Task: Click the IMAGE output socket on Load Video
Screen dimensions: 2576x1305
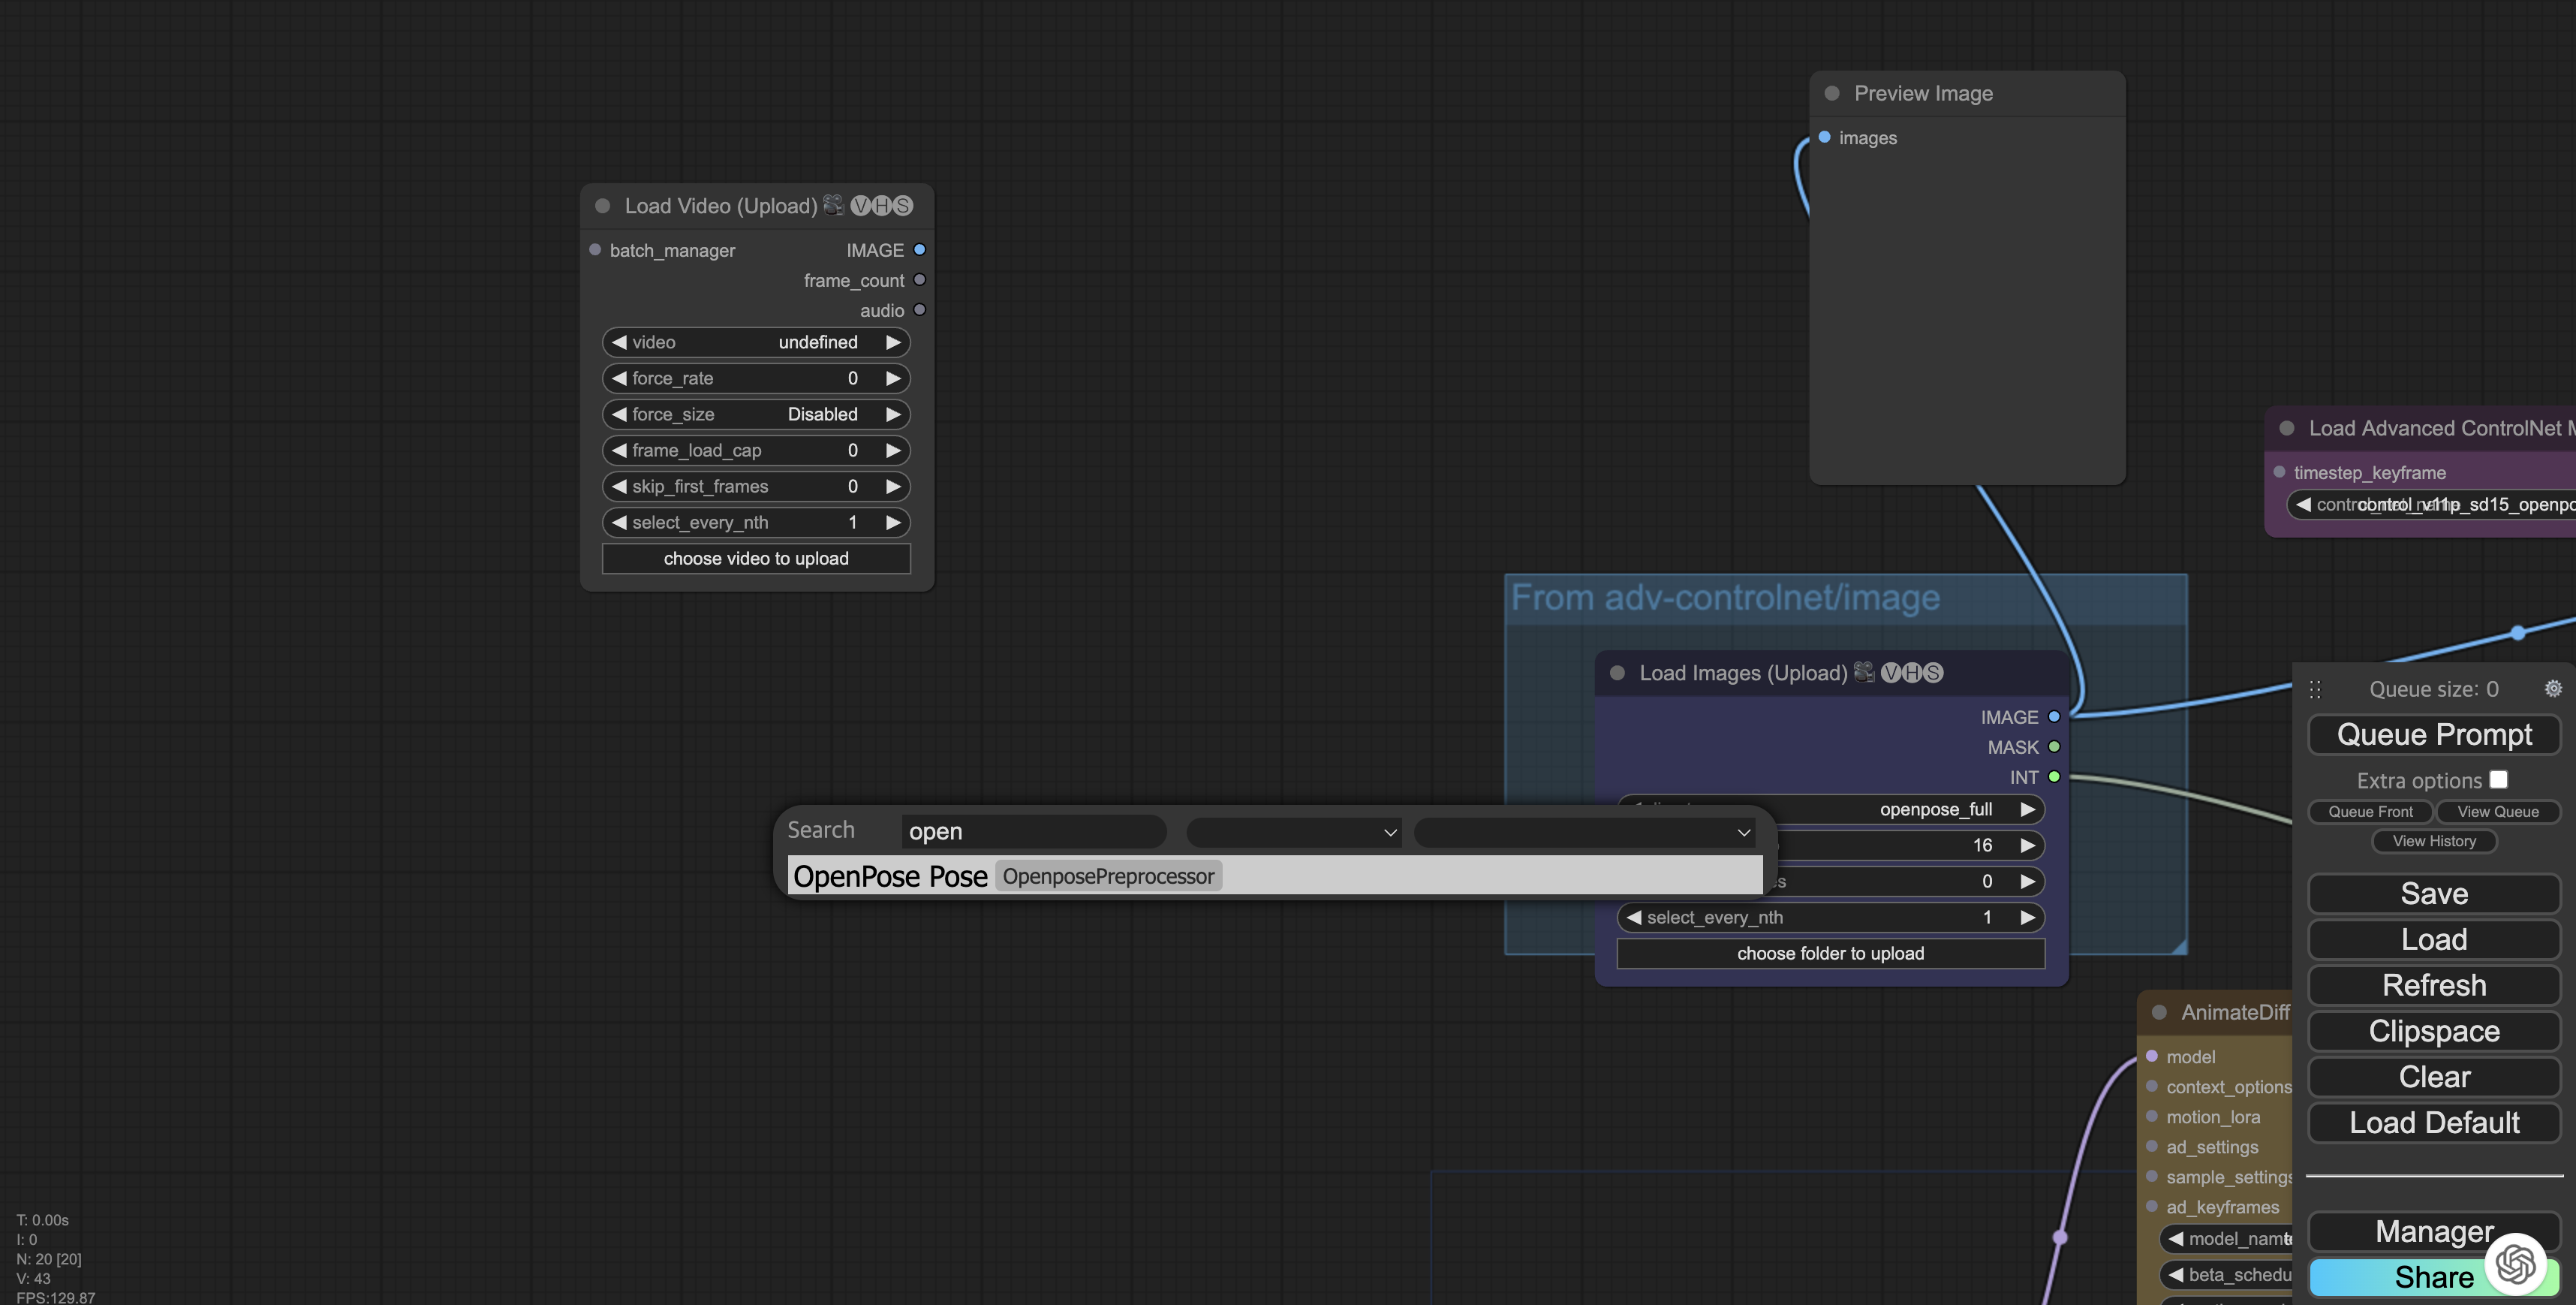Action: click(919, 250)
